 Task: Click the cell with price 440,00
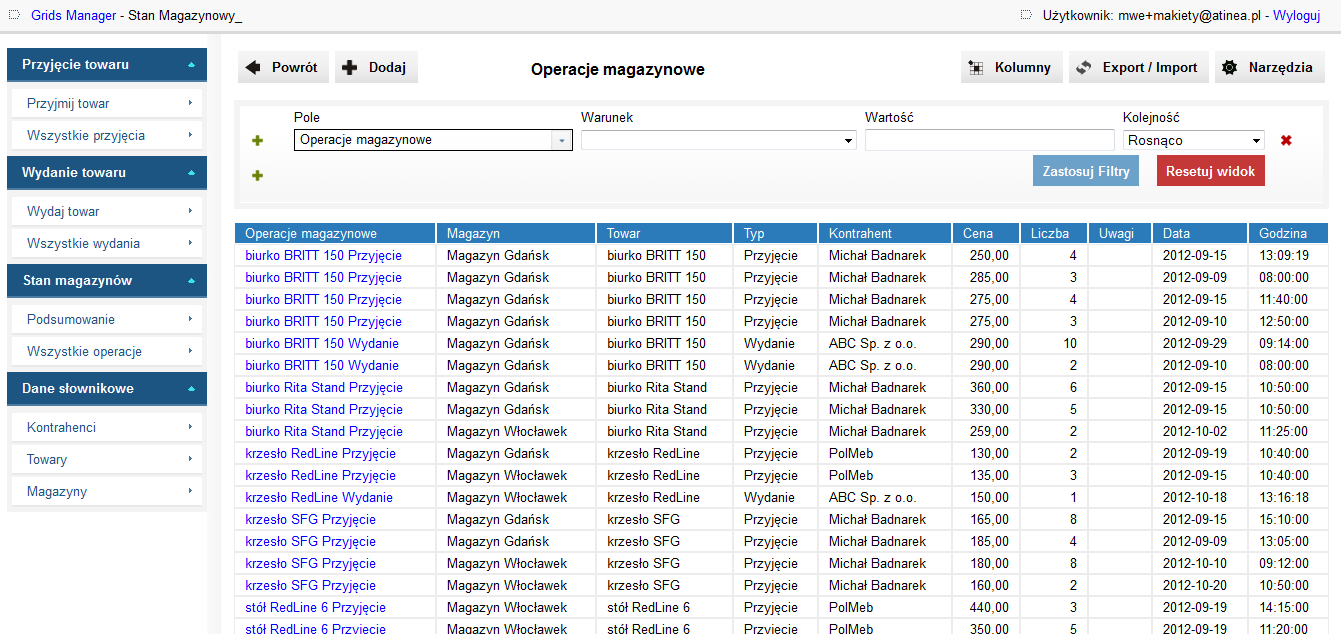coord(986,607)
